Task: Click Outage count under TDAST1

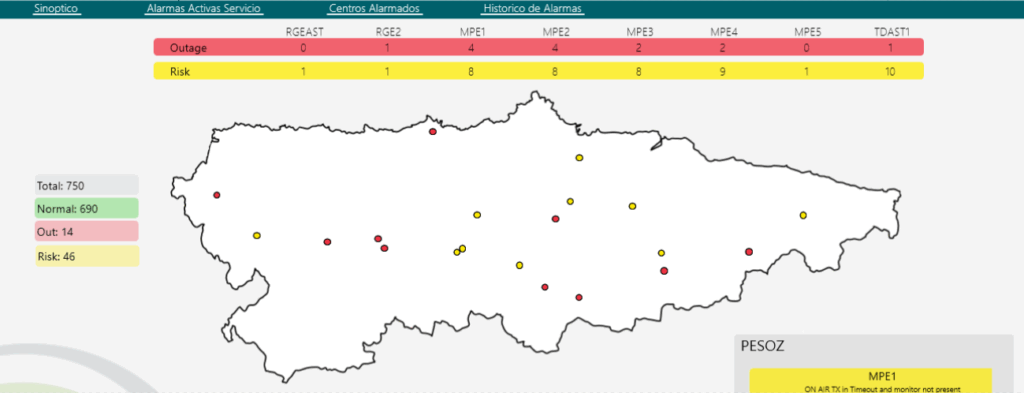Action: [891, 48]
